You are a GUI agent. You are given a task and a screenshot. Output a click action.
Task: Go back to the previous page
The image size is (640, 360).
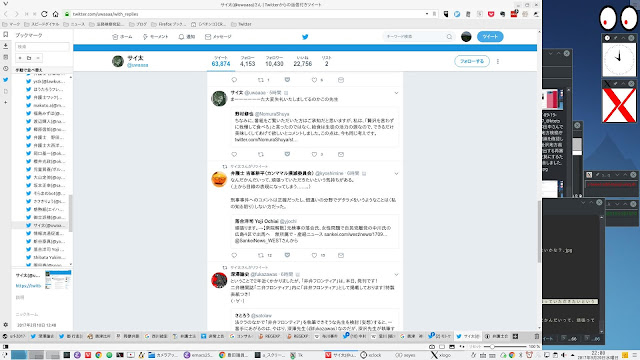6,14
